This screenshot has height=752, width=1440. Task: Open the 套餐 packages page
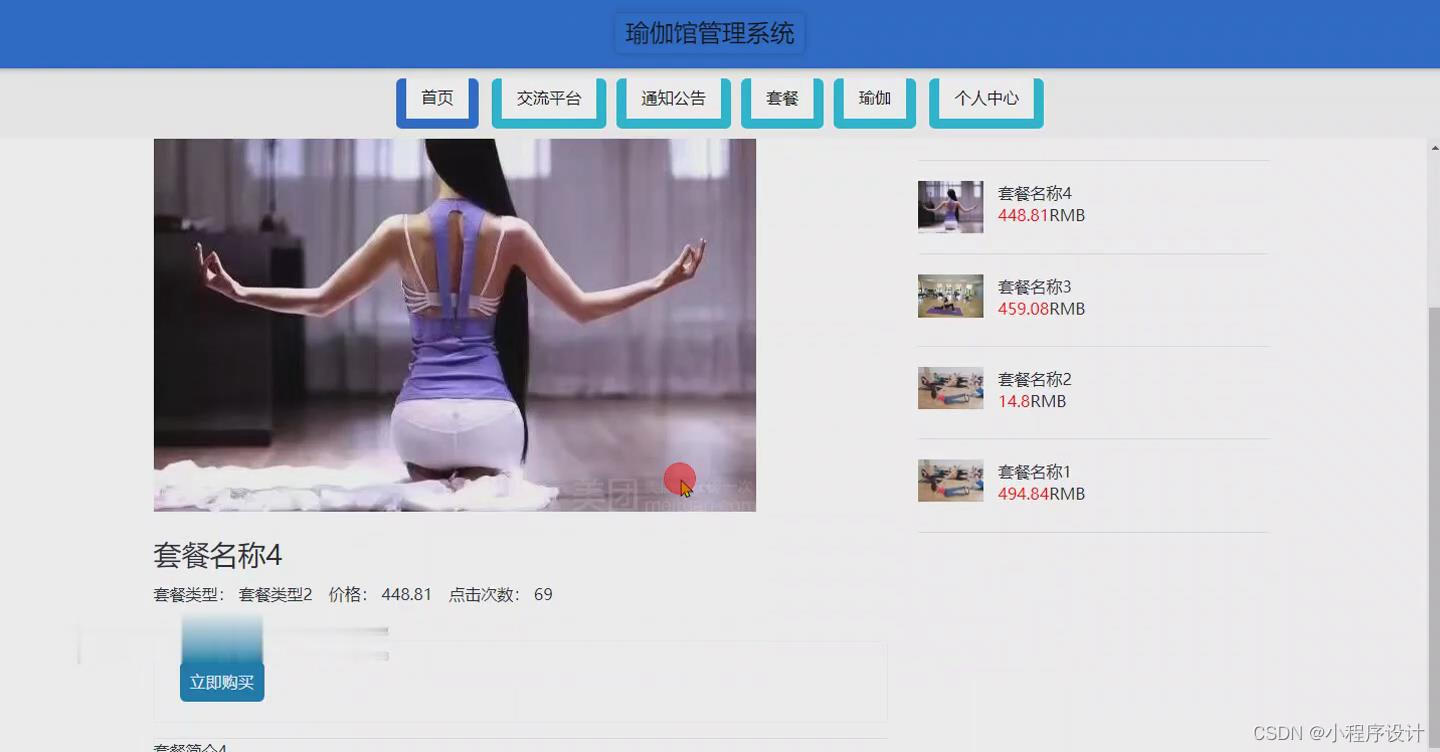(780, 97)
